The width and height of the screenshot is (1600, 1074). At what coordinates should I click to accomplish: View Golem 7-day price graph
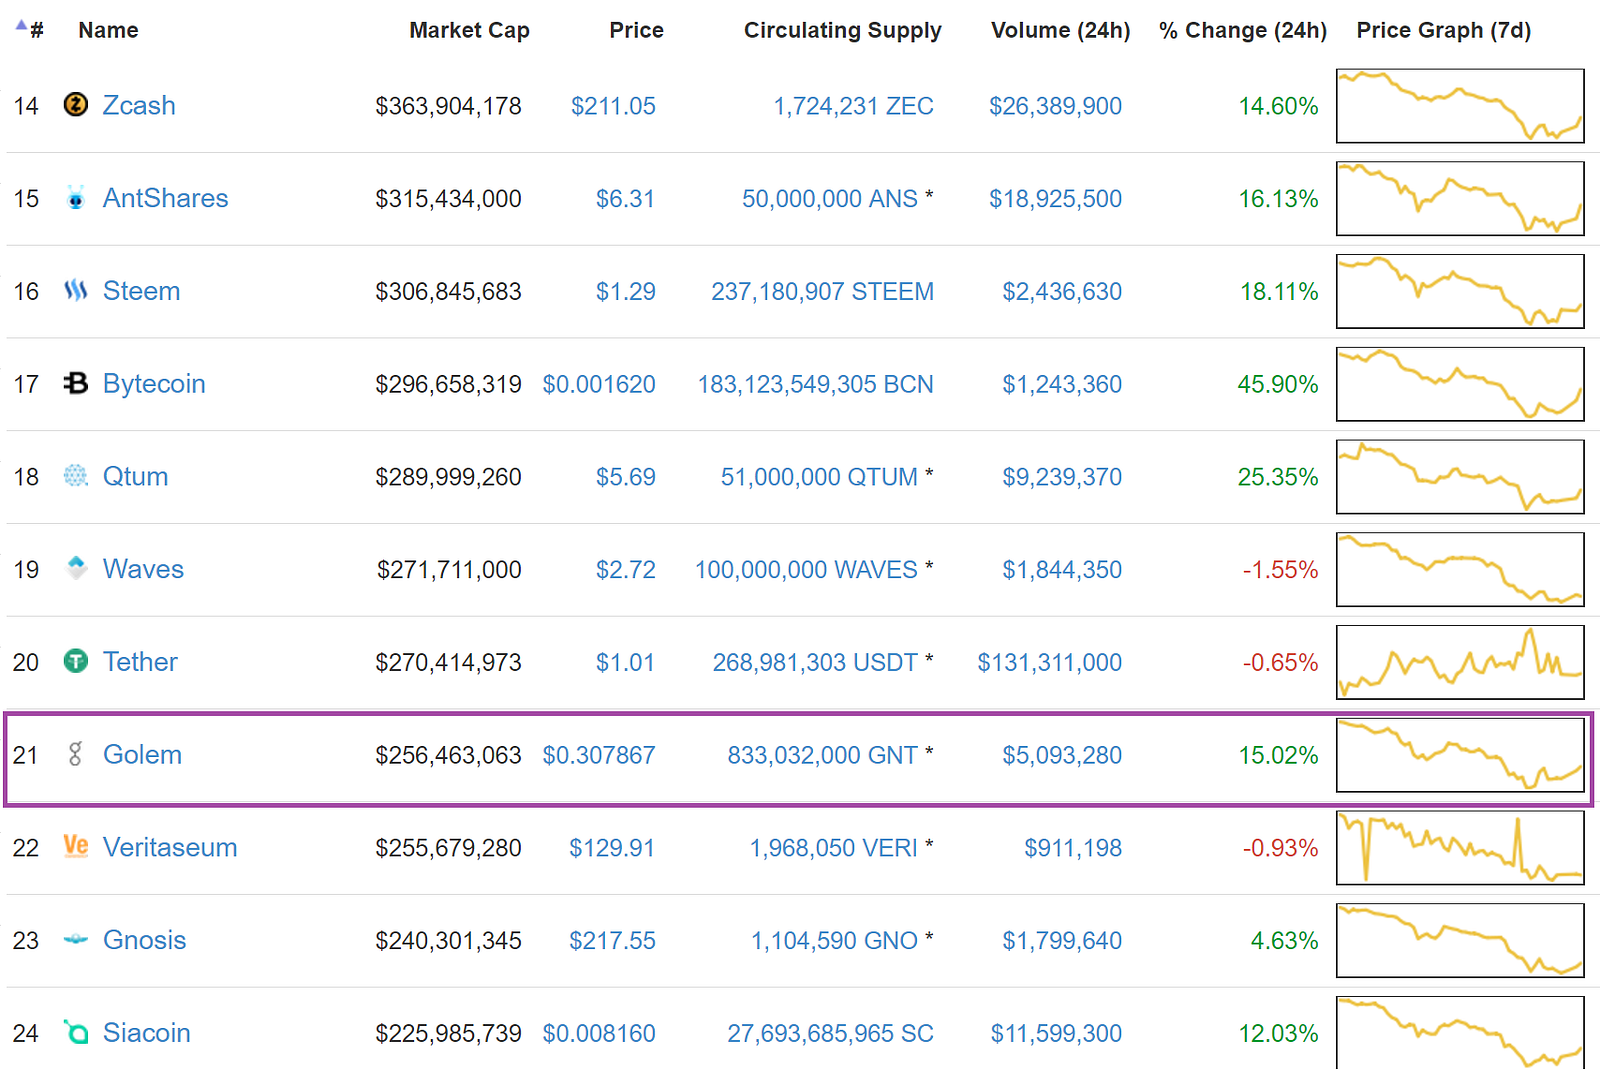tap(1460, 755)
